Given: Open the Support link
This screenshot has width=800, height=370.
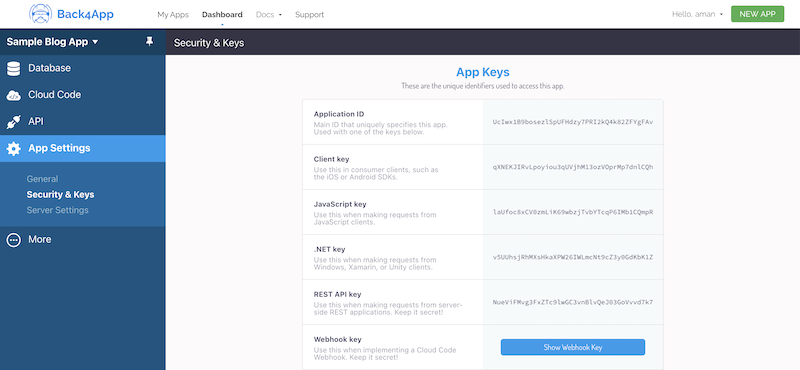Looking at the screenshot, I should [309, 14].
